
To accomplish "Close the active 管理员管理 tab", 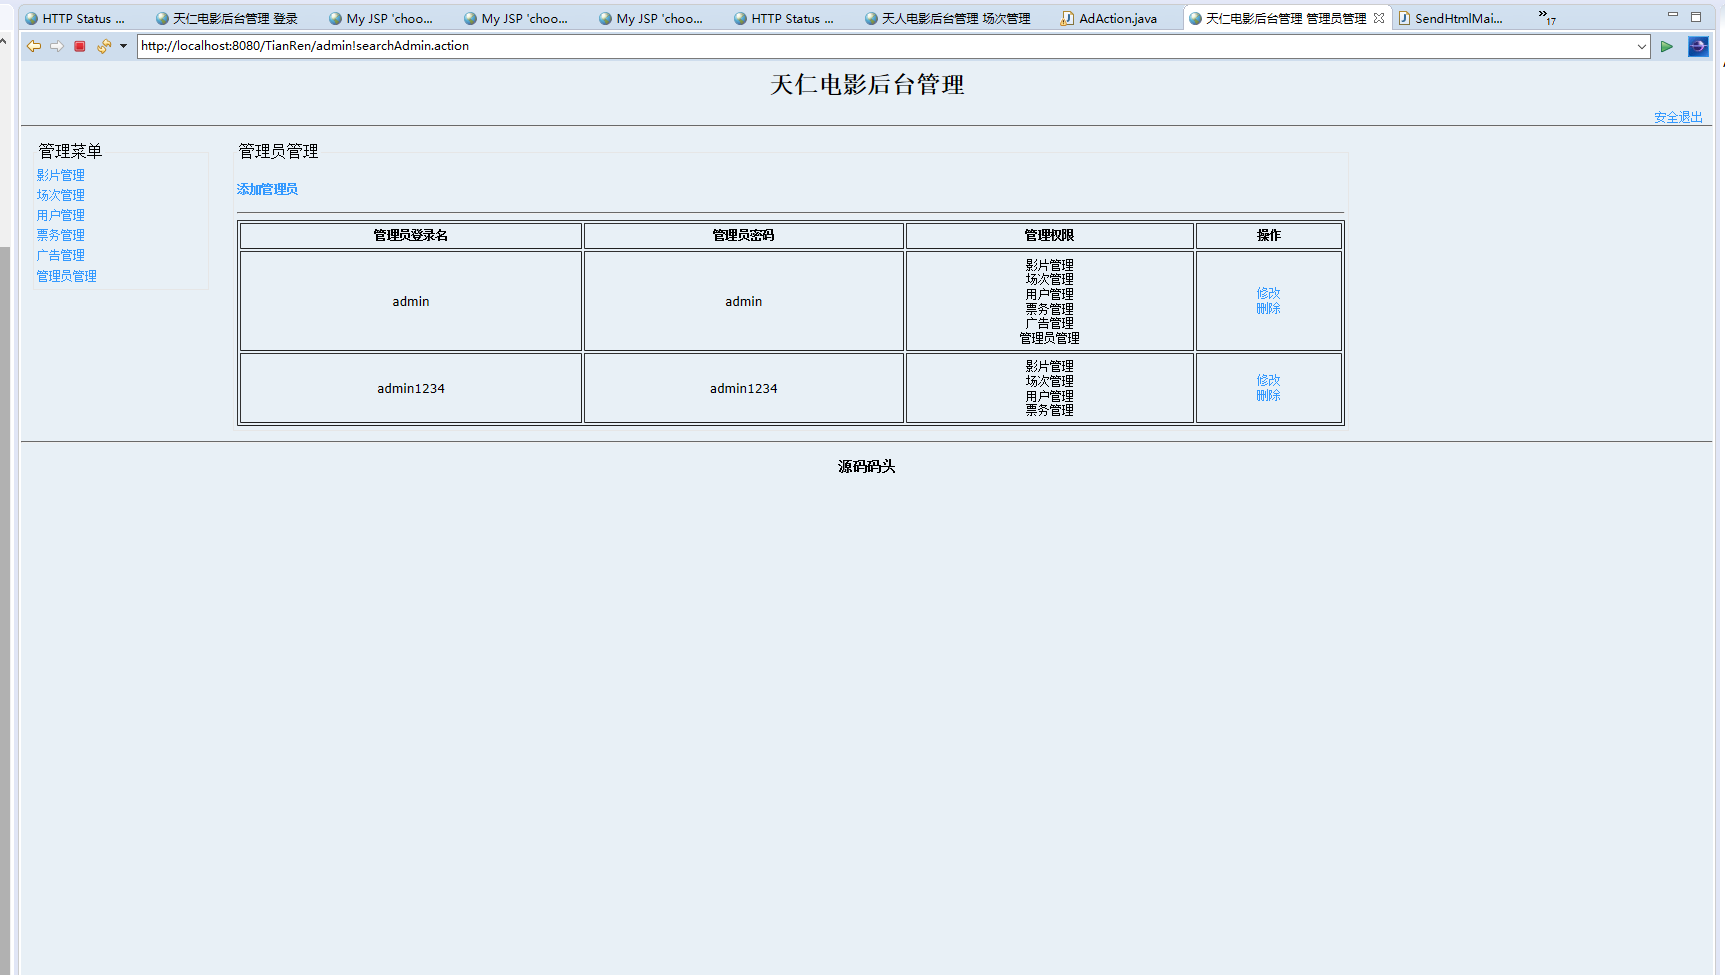I will (x=1378, y=17).
